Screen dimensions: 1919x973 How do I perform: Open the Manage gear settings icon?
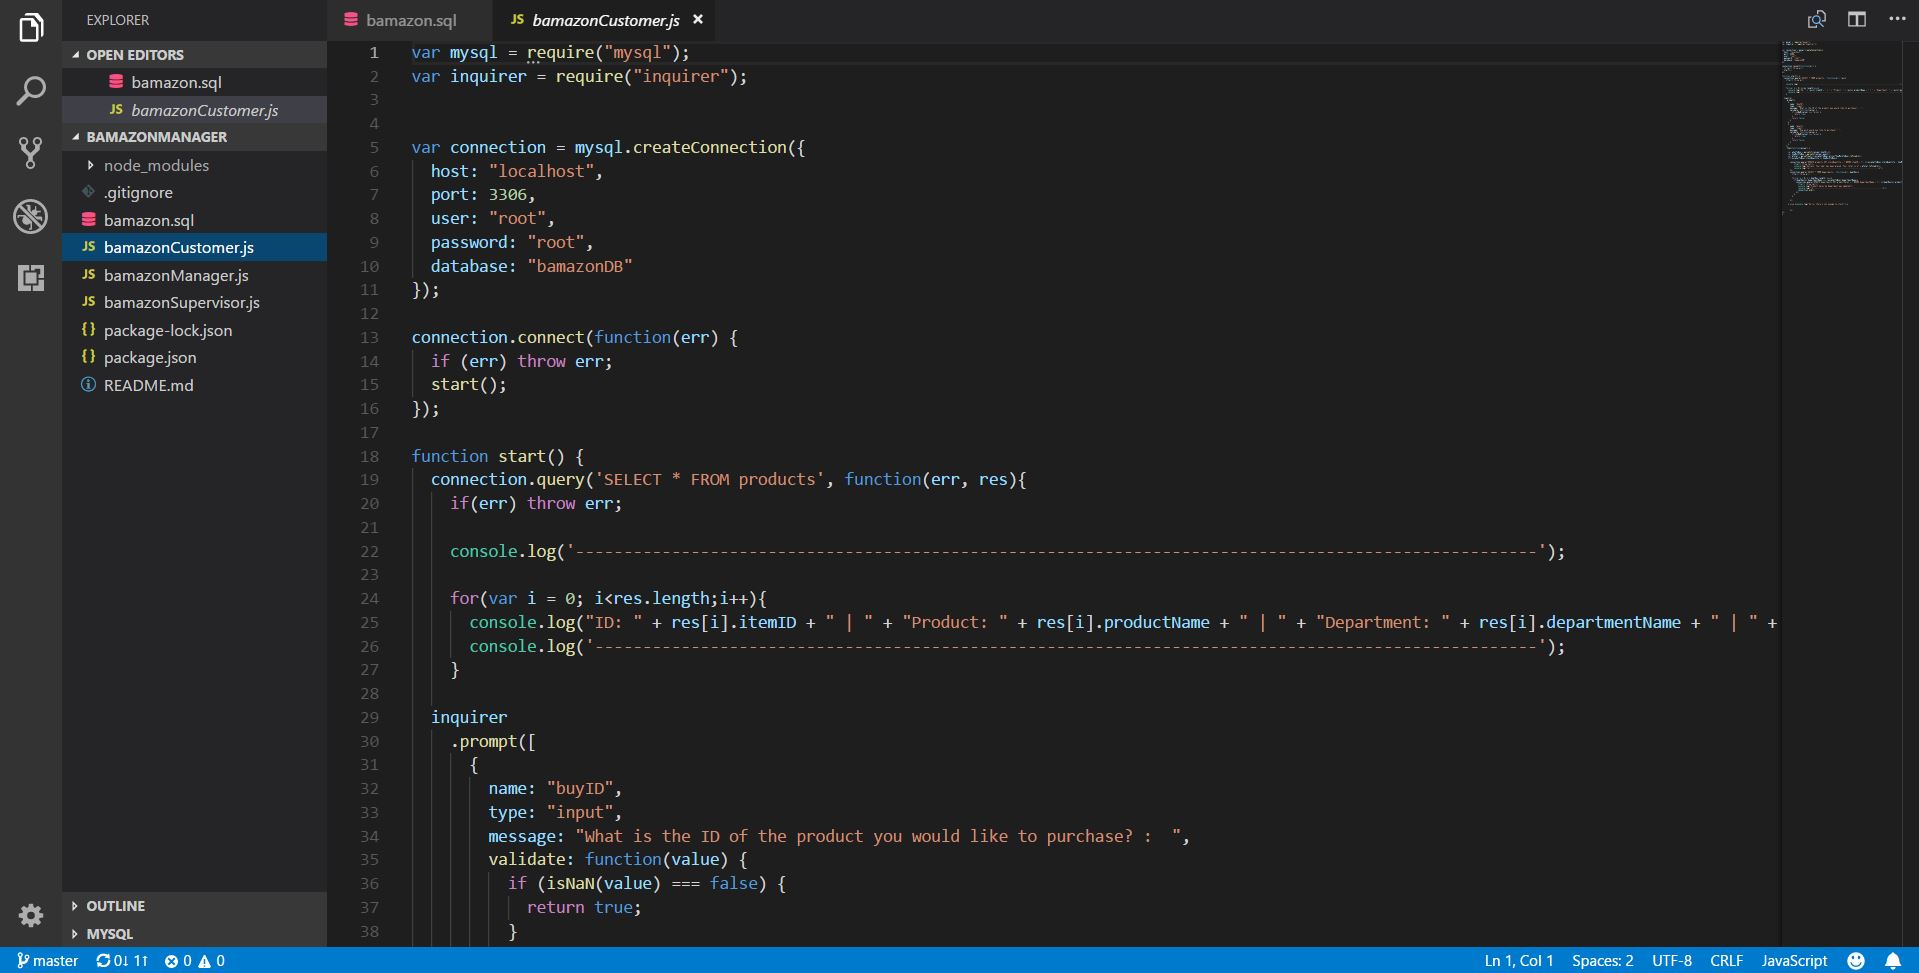tap(31, 915)
